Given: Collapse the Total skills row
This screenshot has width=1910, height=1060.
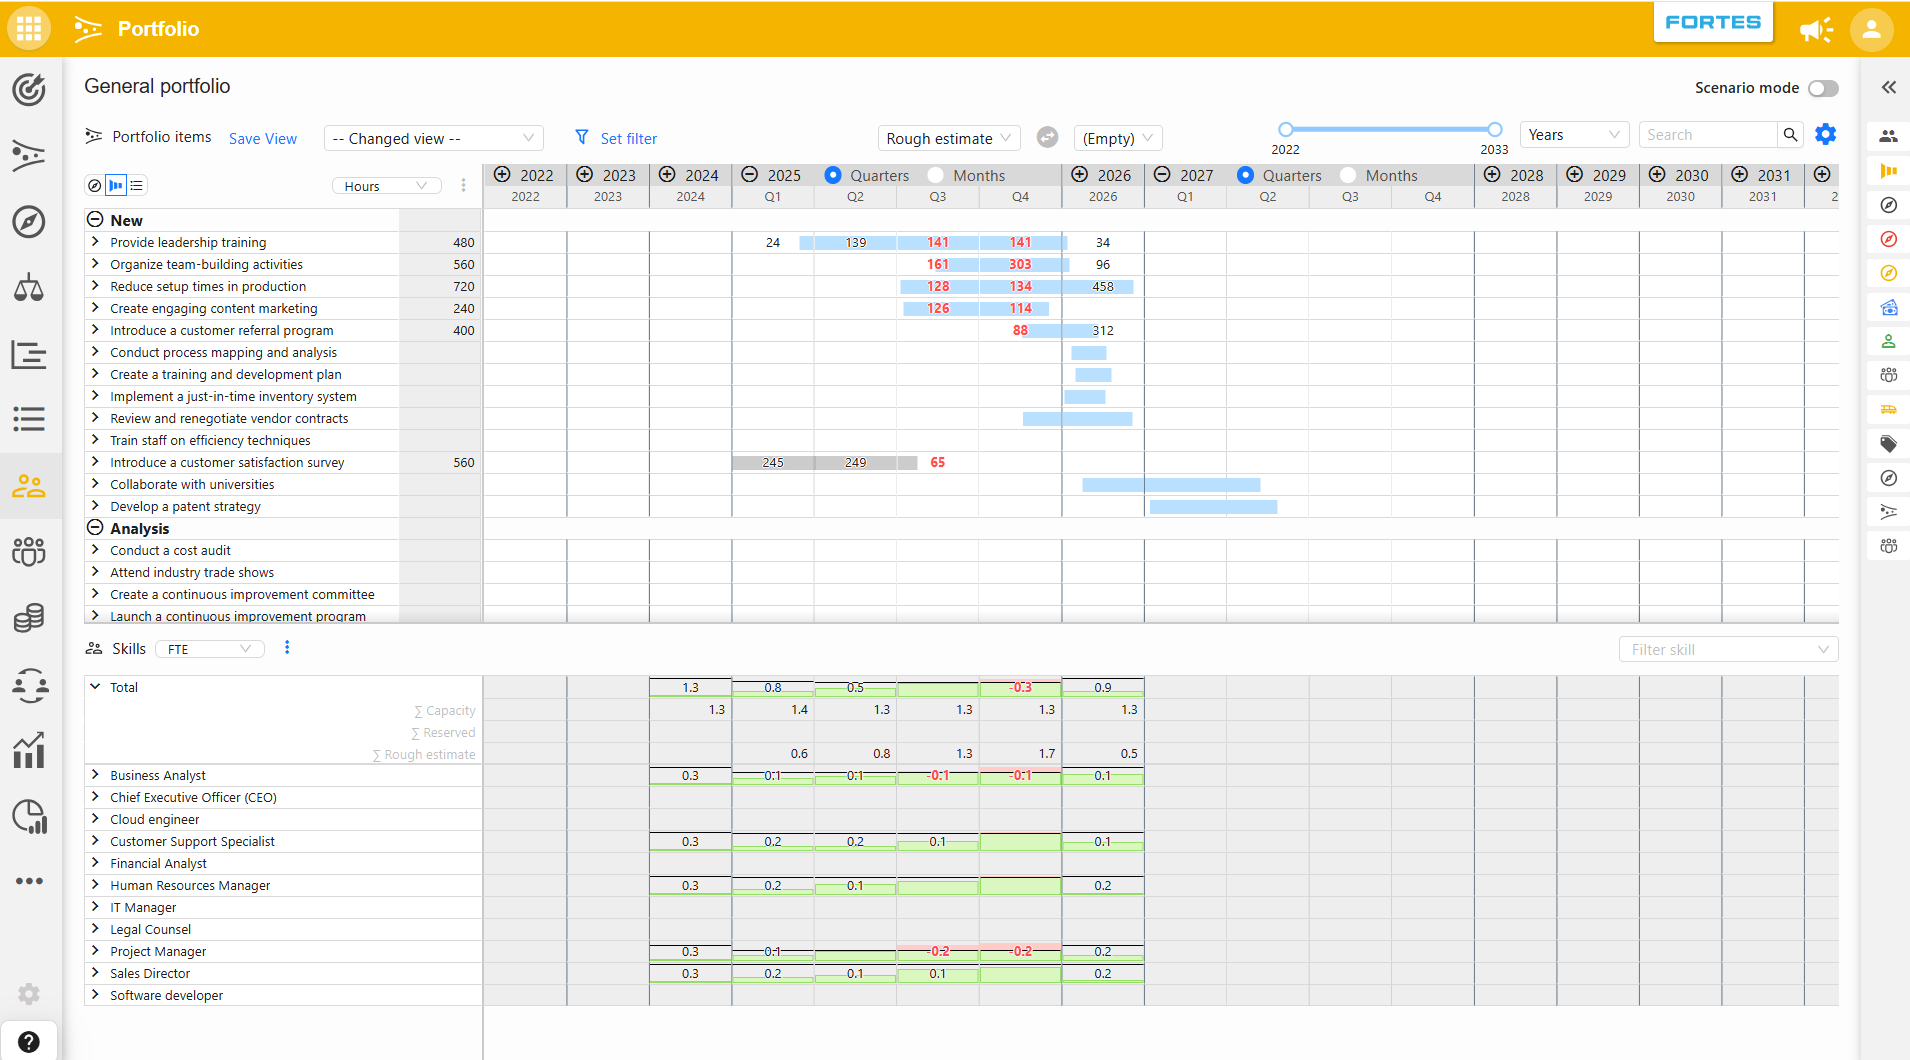Looking at the screenshot, I should [95, 687].
